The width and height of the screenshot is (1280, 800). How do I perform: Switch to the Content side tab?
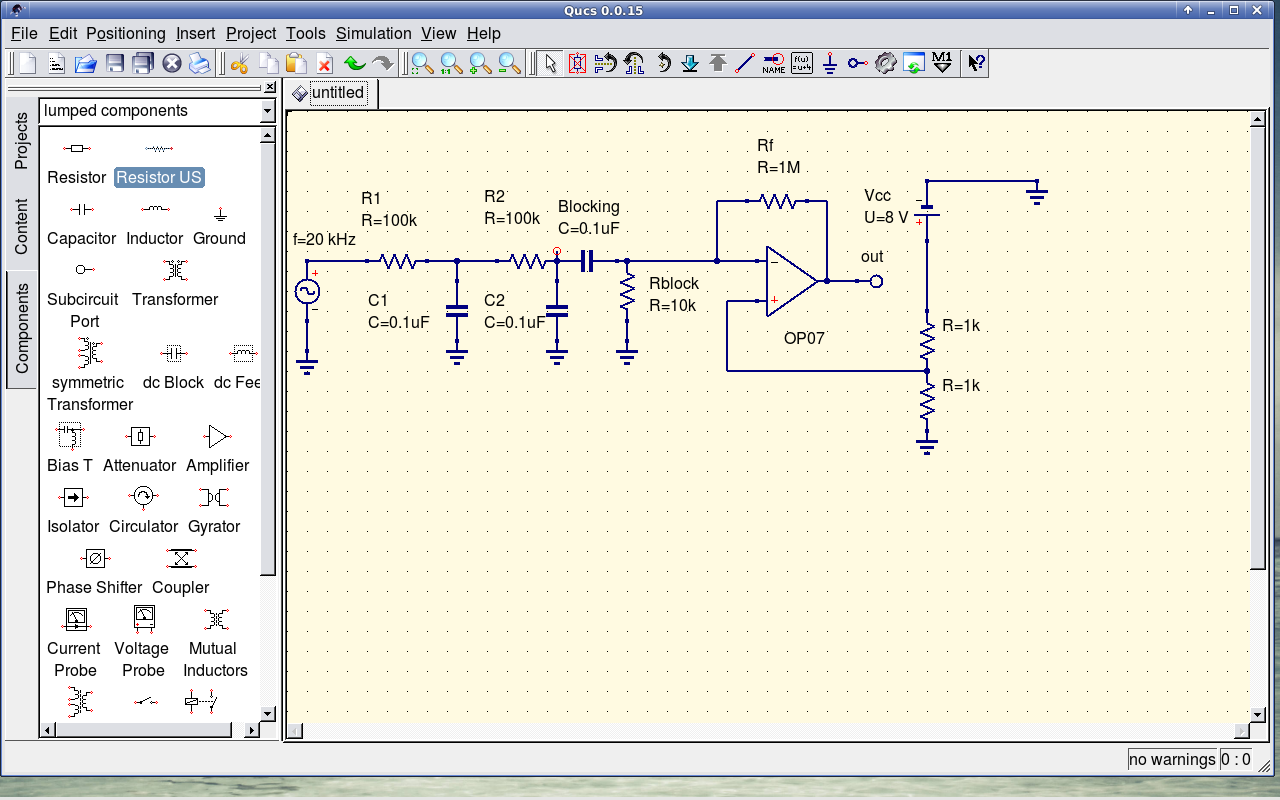[22, 226]
